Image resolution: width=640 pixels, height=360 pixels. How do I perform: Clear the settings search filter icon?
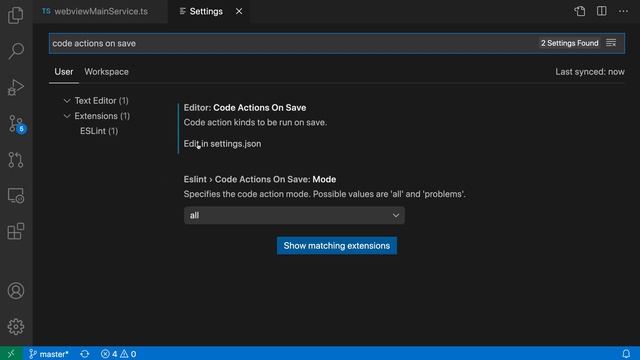coord(611,43)
